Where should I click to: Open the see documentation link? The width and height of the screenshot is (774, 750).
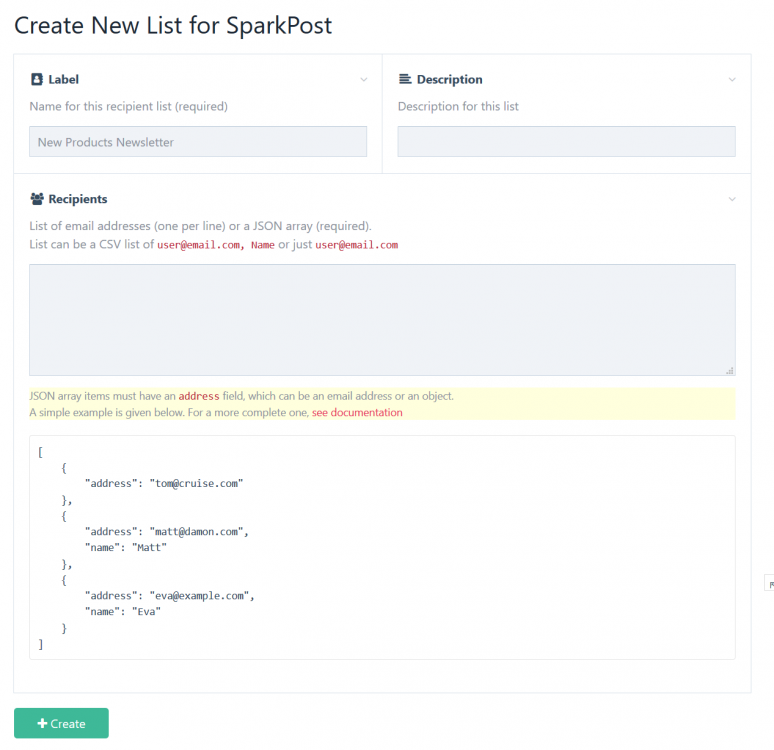click(x=357, y=412)
